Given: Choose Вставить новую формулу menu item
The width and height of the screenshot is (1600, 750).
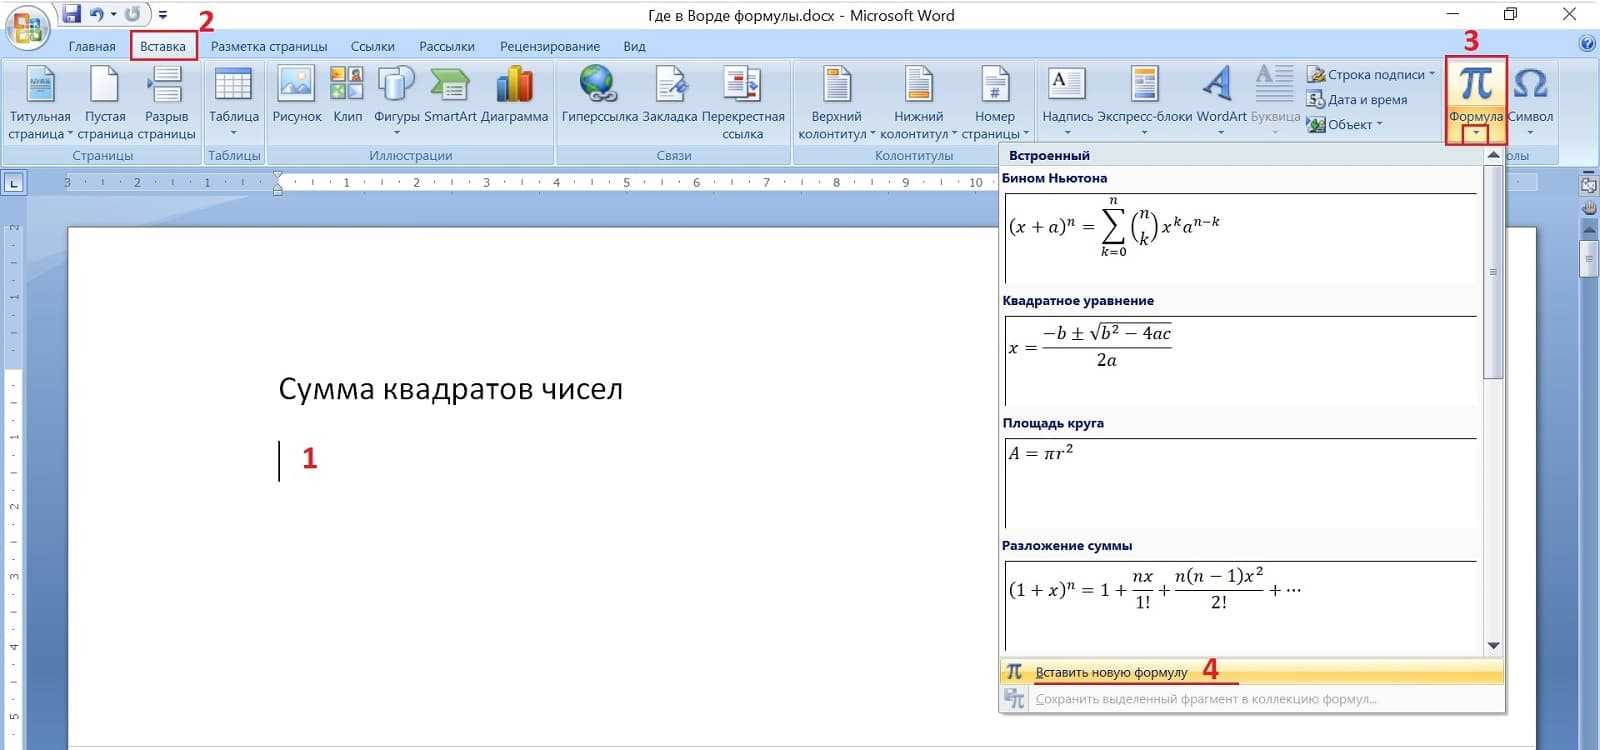Looking at the screenshot, I should (1251, 672).
